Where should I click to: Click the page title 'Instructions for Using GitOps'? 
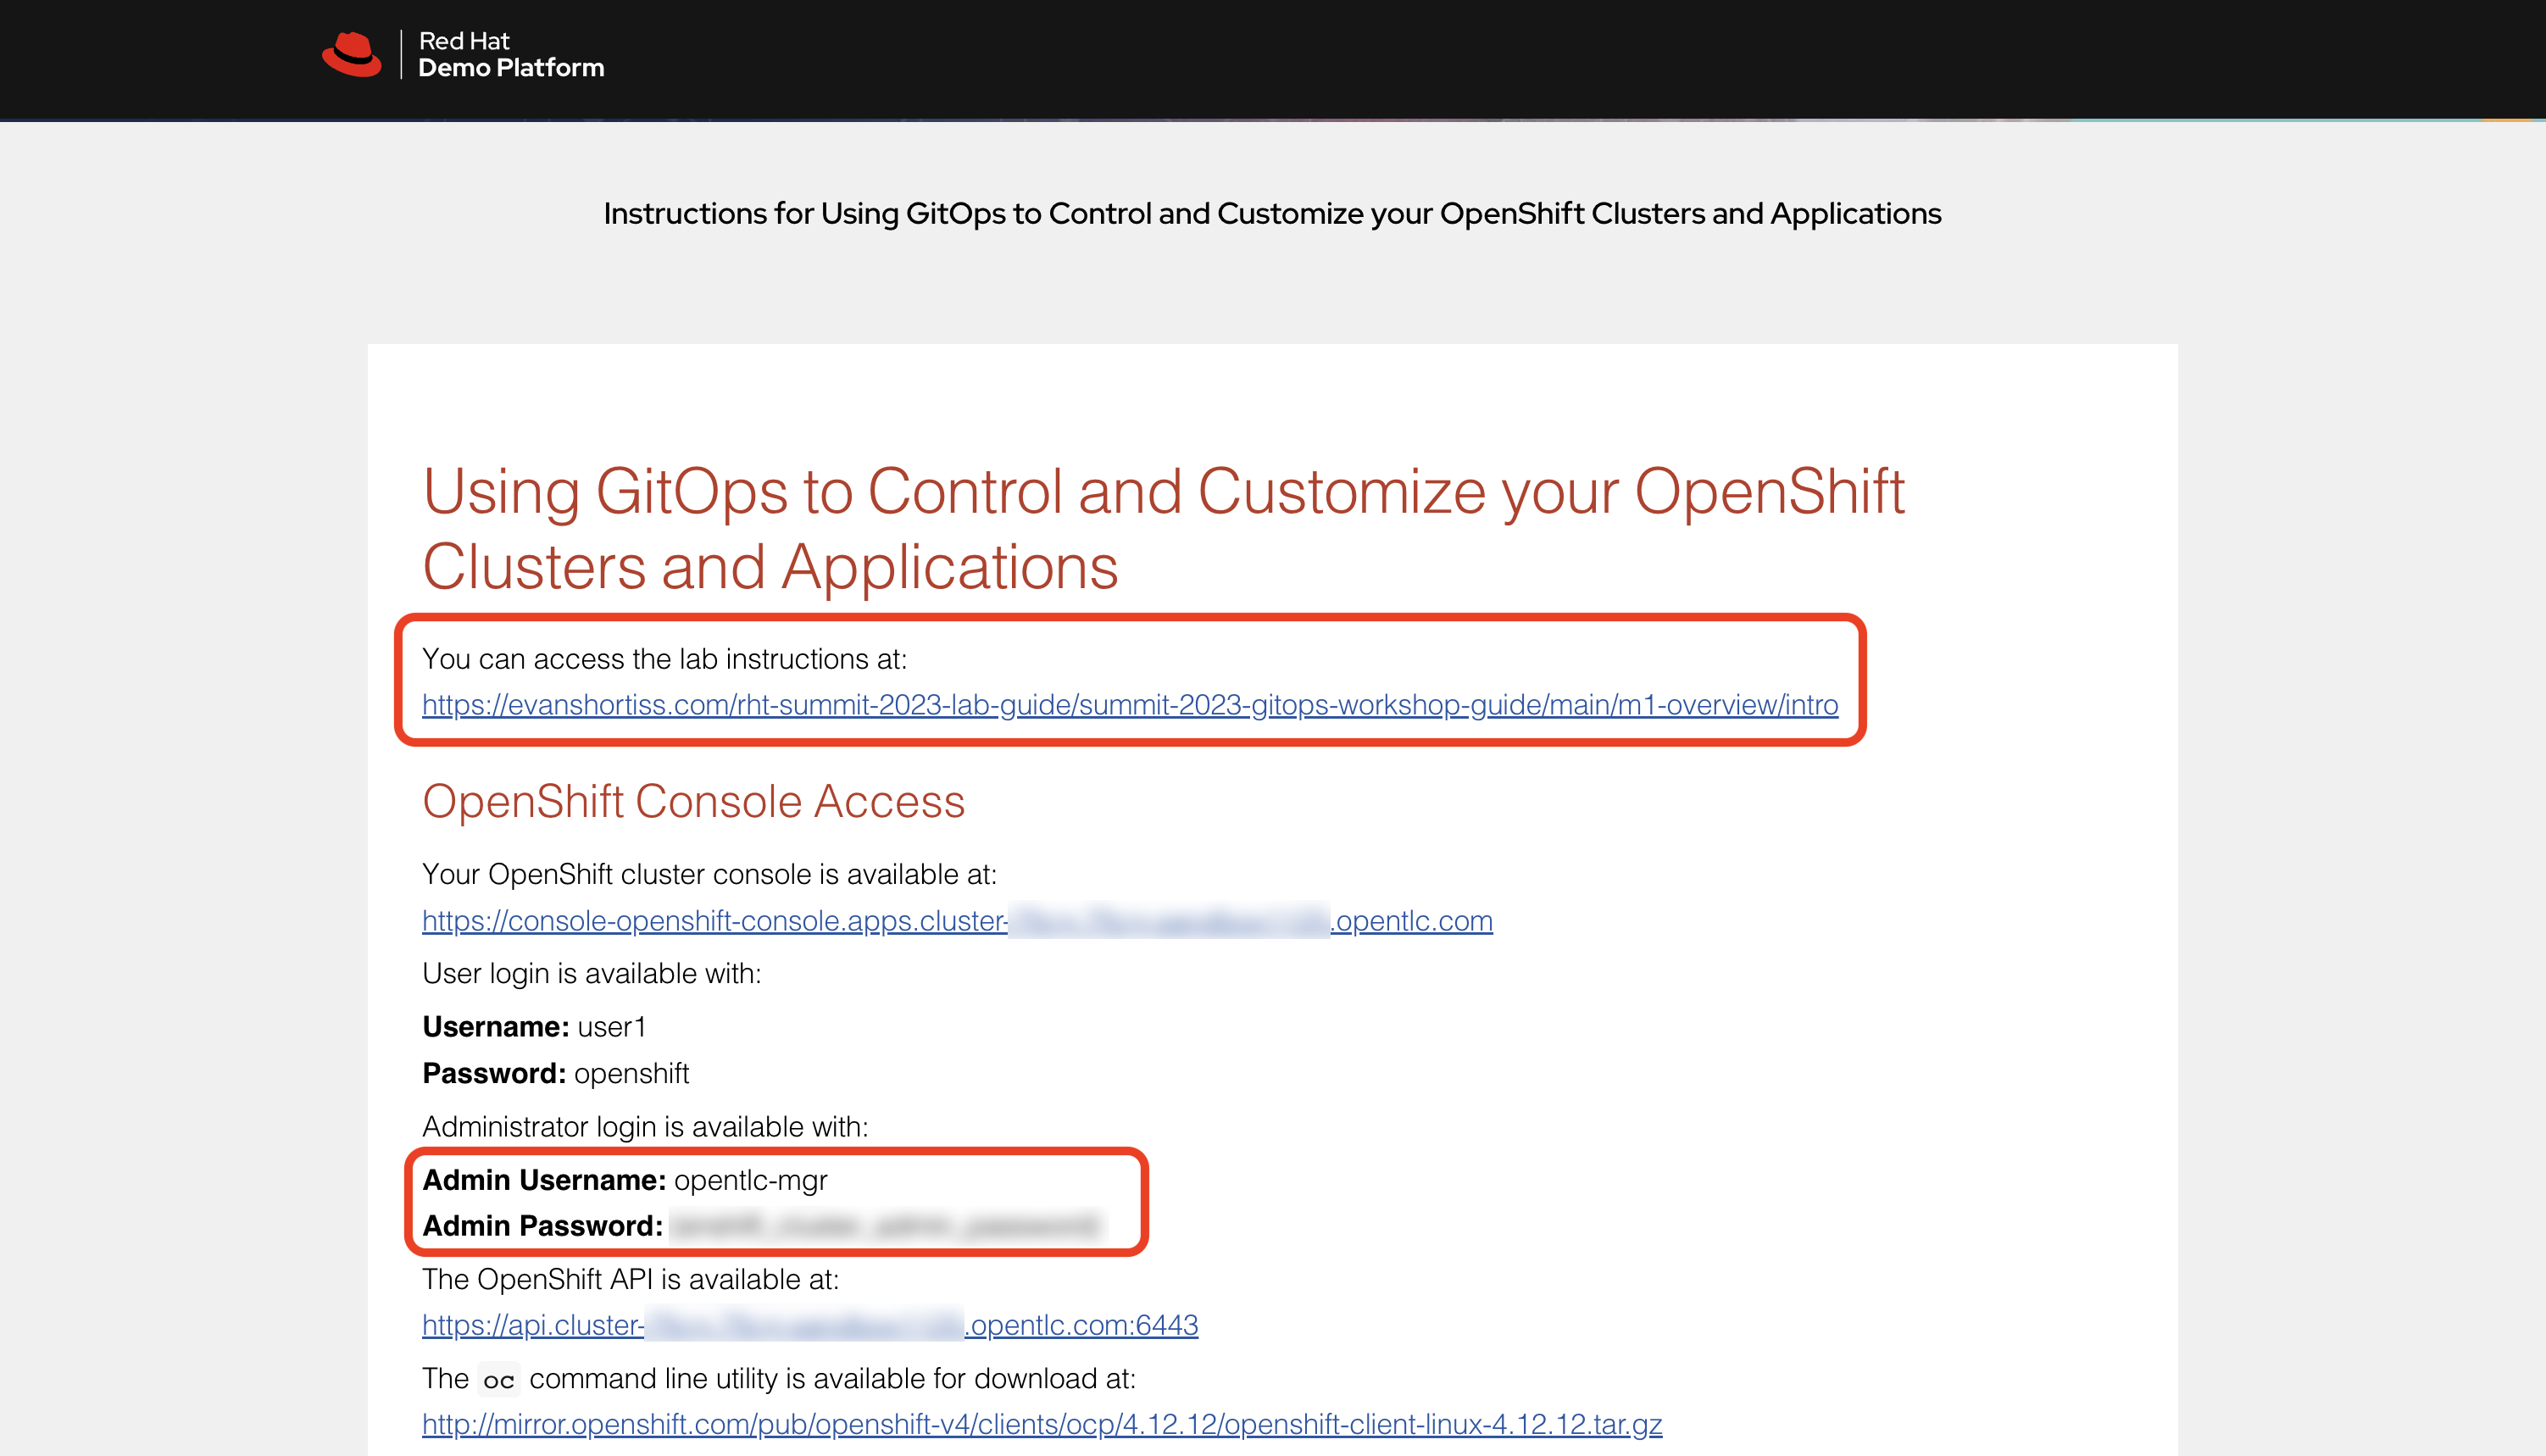pyautogui.click(x=1272, y=213)
